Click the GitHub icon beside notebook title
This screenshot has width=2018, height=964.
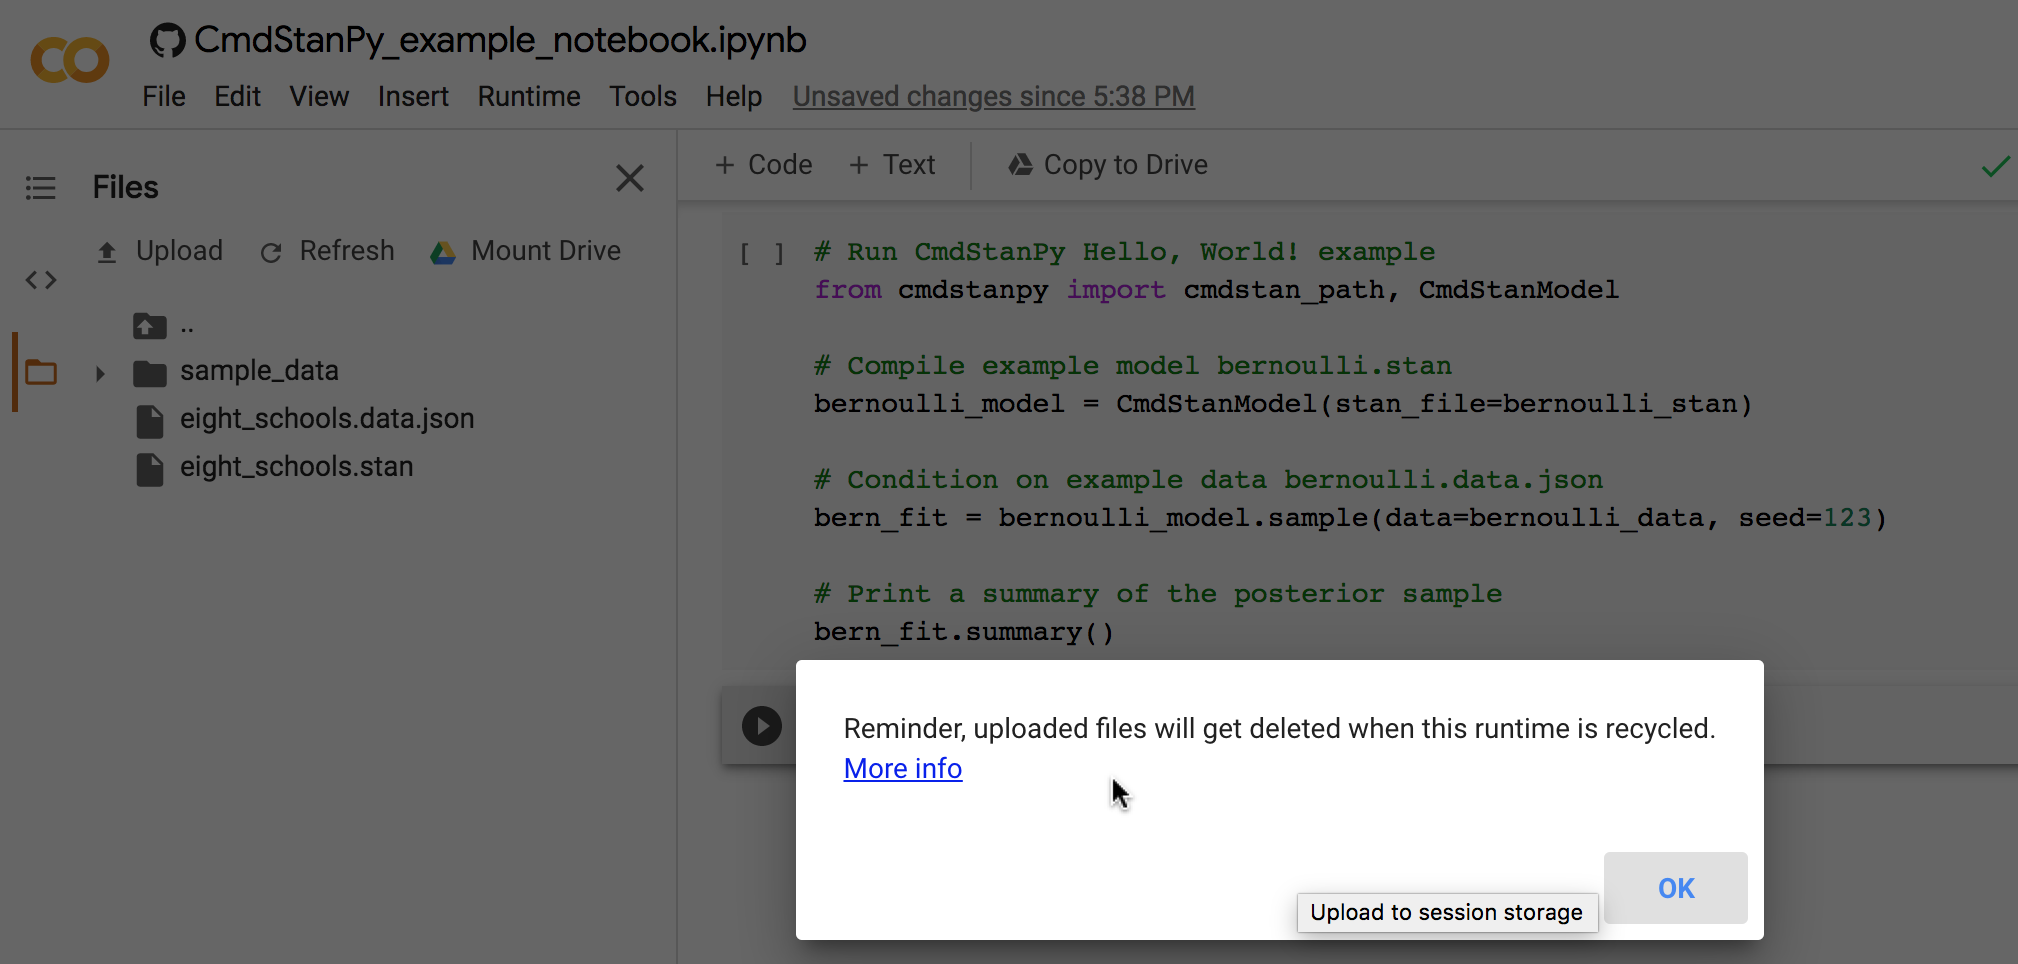tap(167, 41)
